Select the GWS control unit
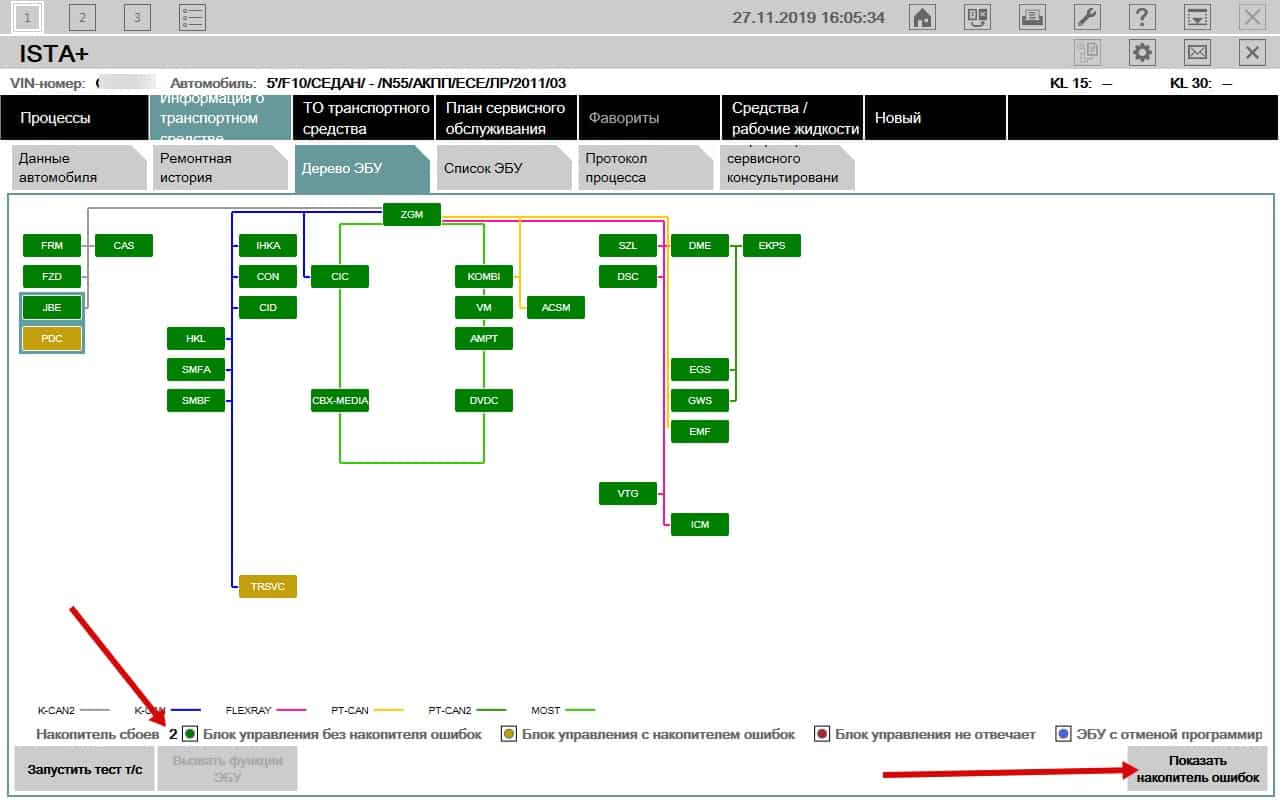 [700, 400]
